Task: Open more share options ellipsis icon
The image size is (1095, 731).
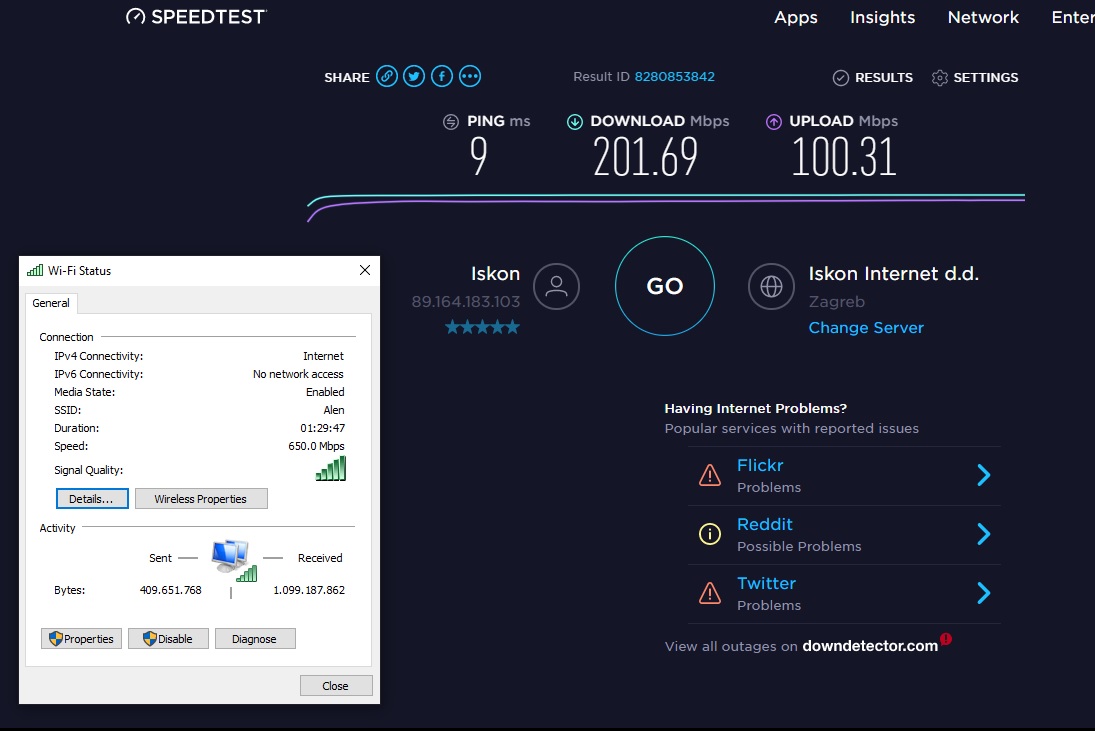Action: tap(470, 76)
